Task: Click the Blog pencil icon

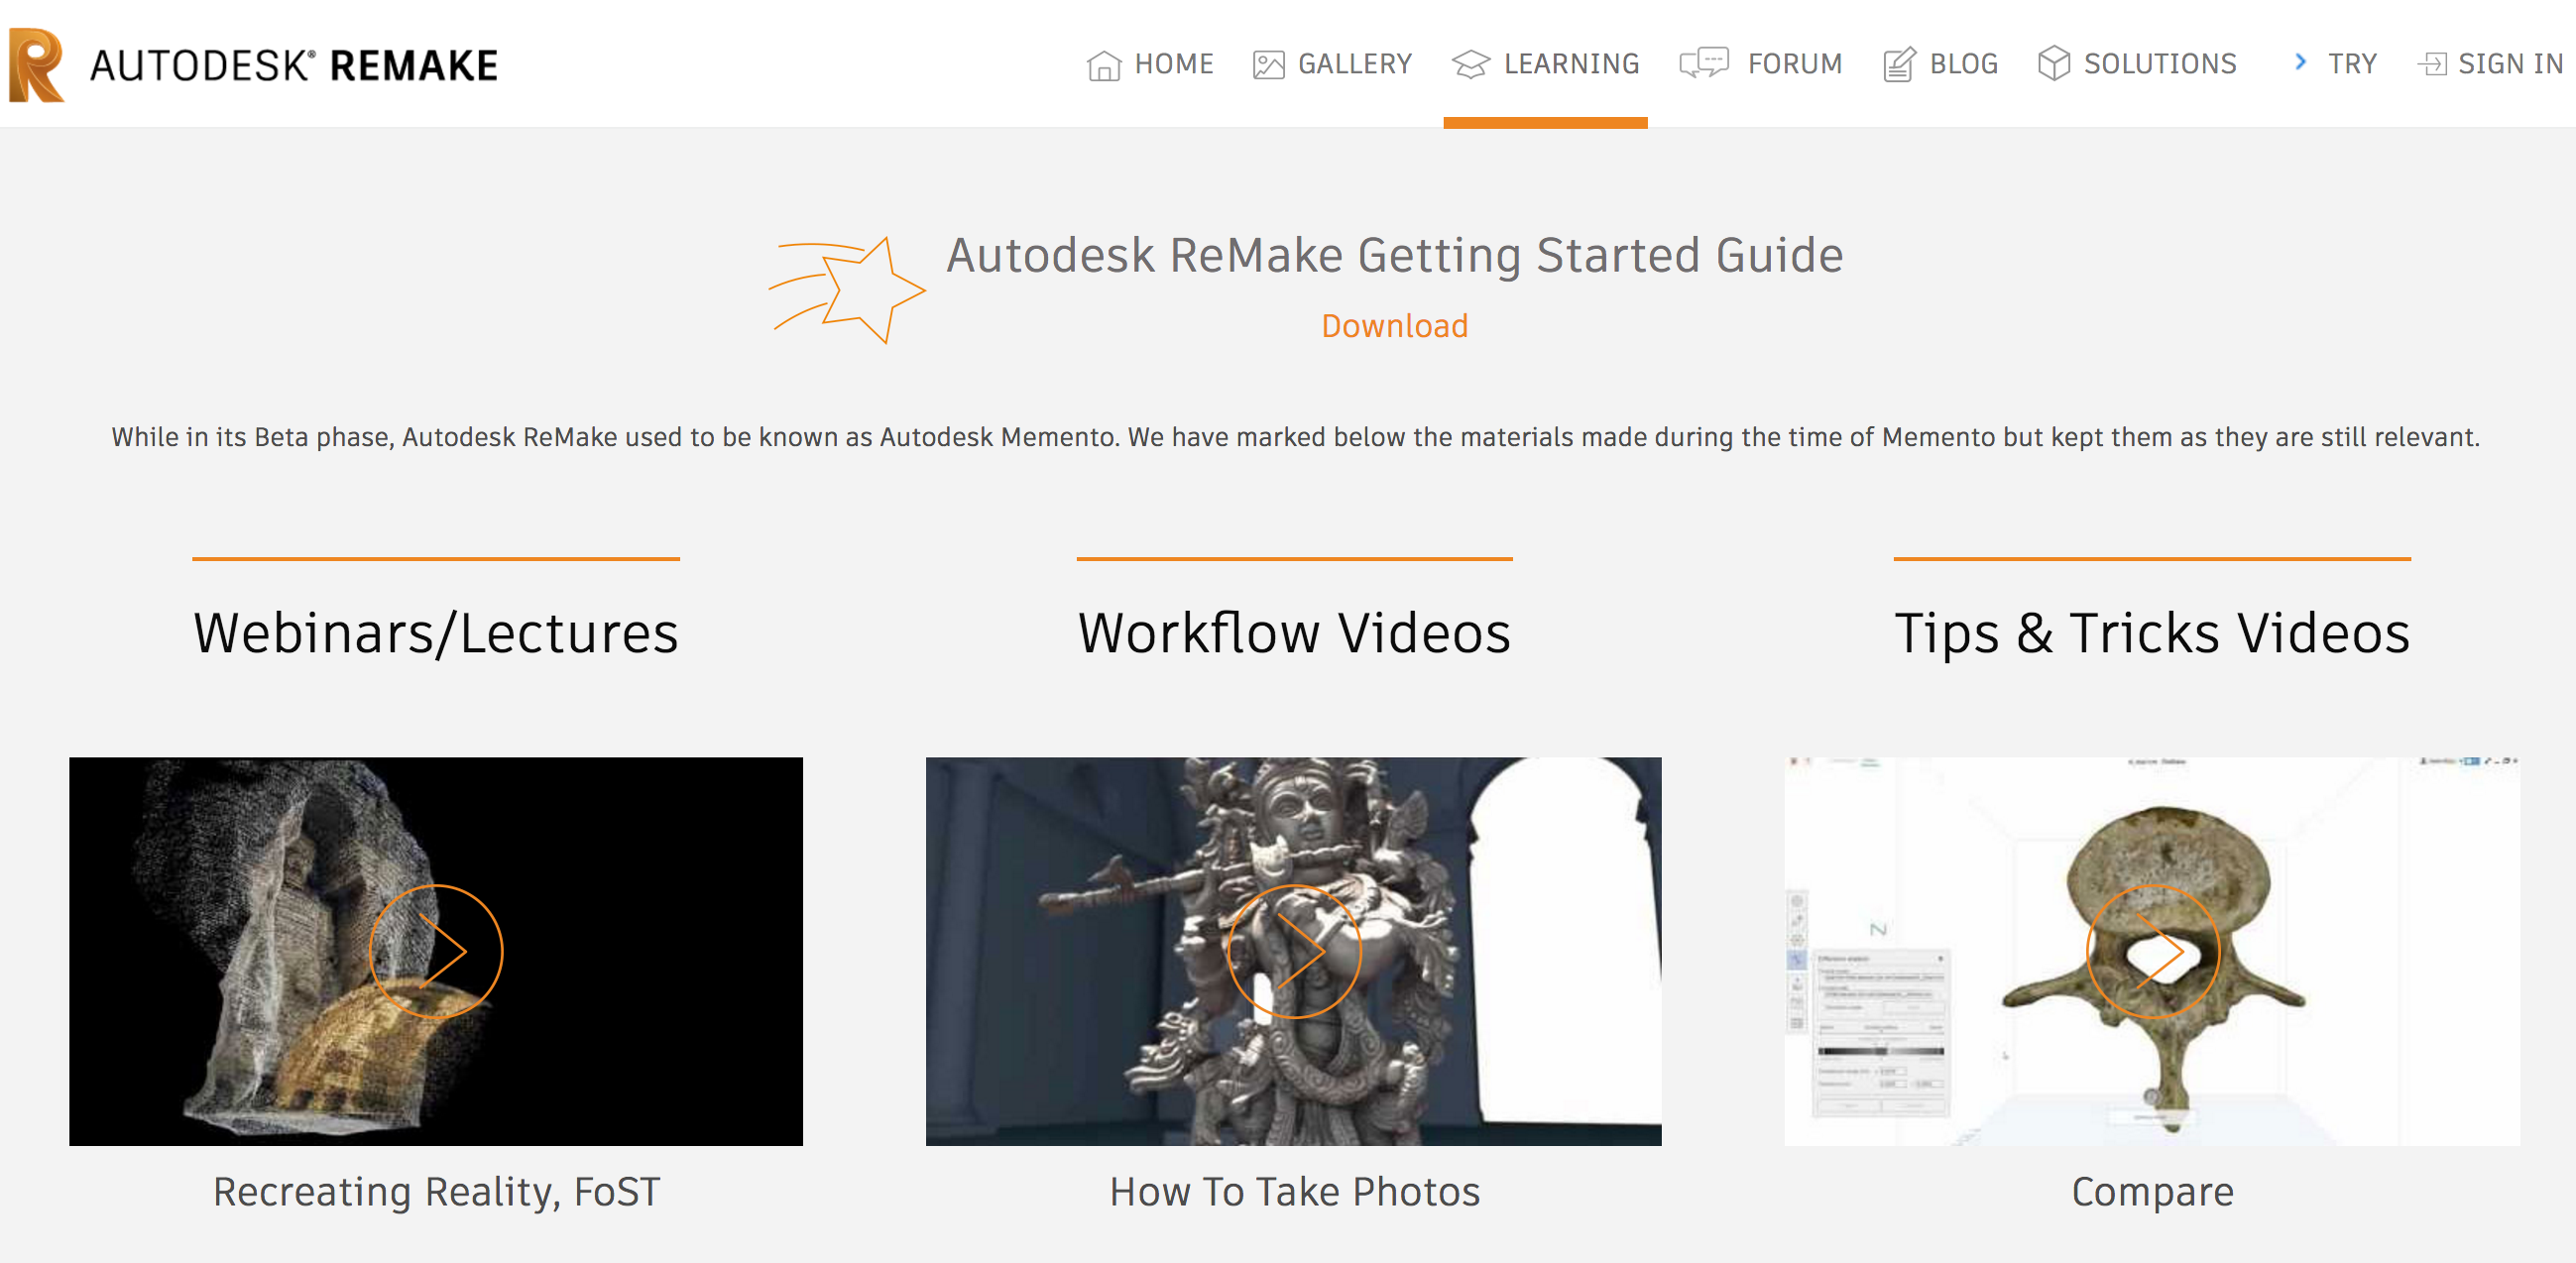Action: click(x=1898, y=65)
